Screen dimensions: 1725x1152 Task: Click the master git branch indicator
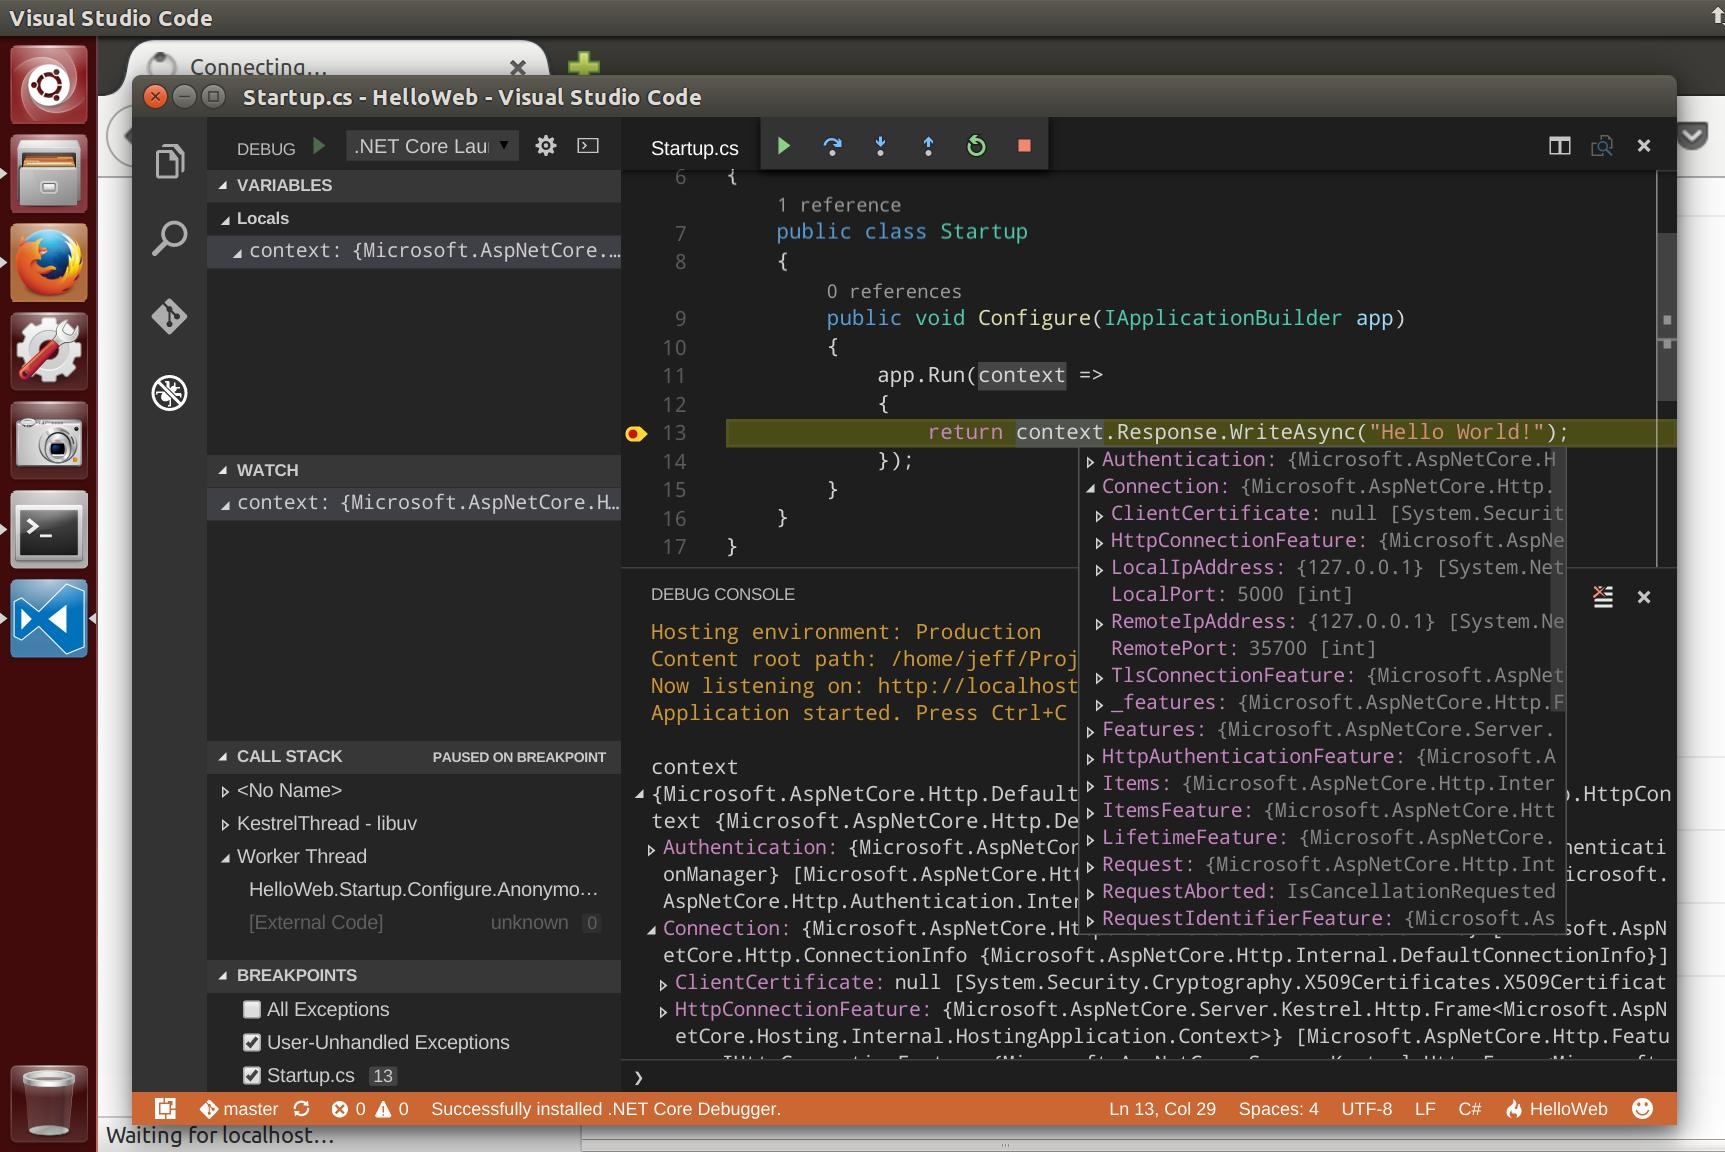tap(239, 1109)
